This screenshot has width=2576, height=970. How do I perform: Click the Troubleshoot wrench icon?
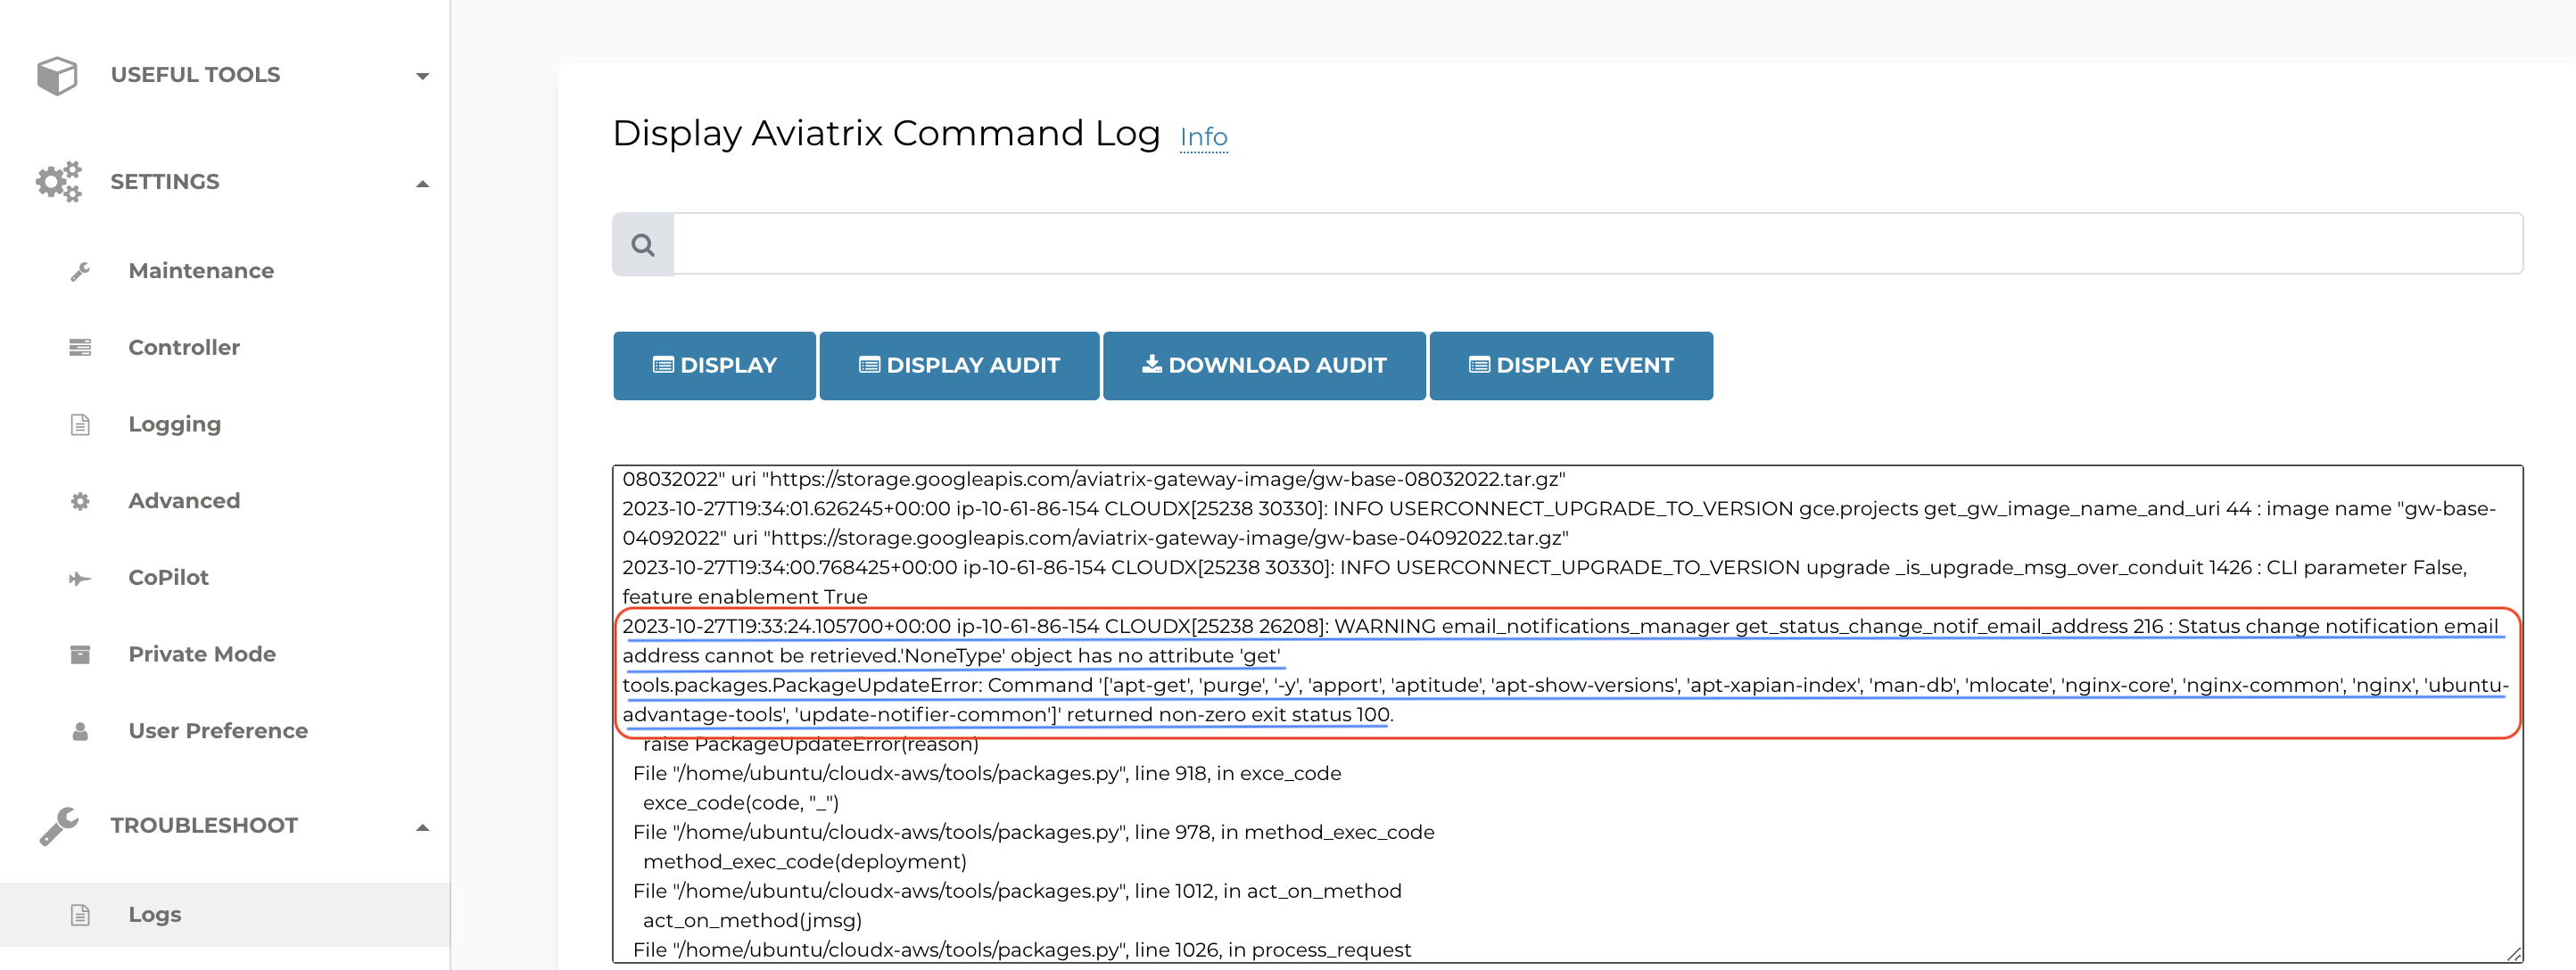(58, 824)
